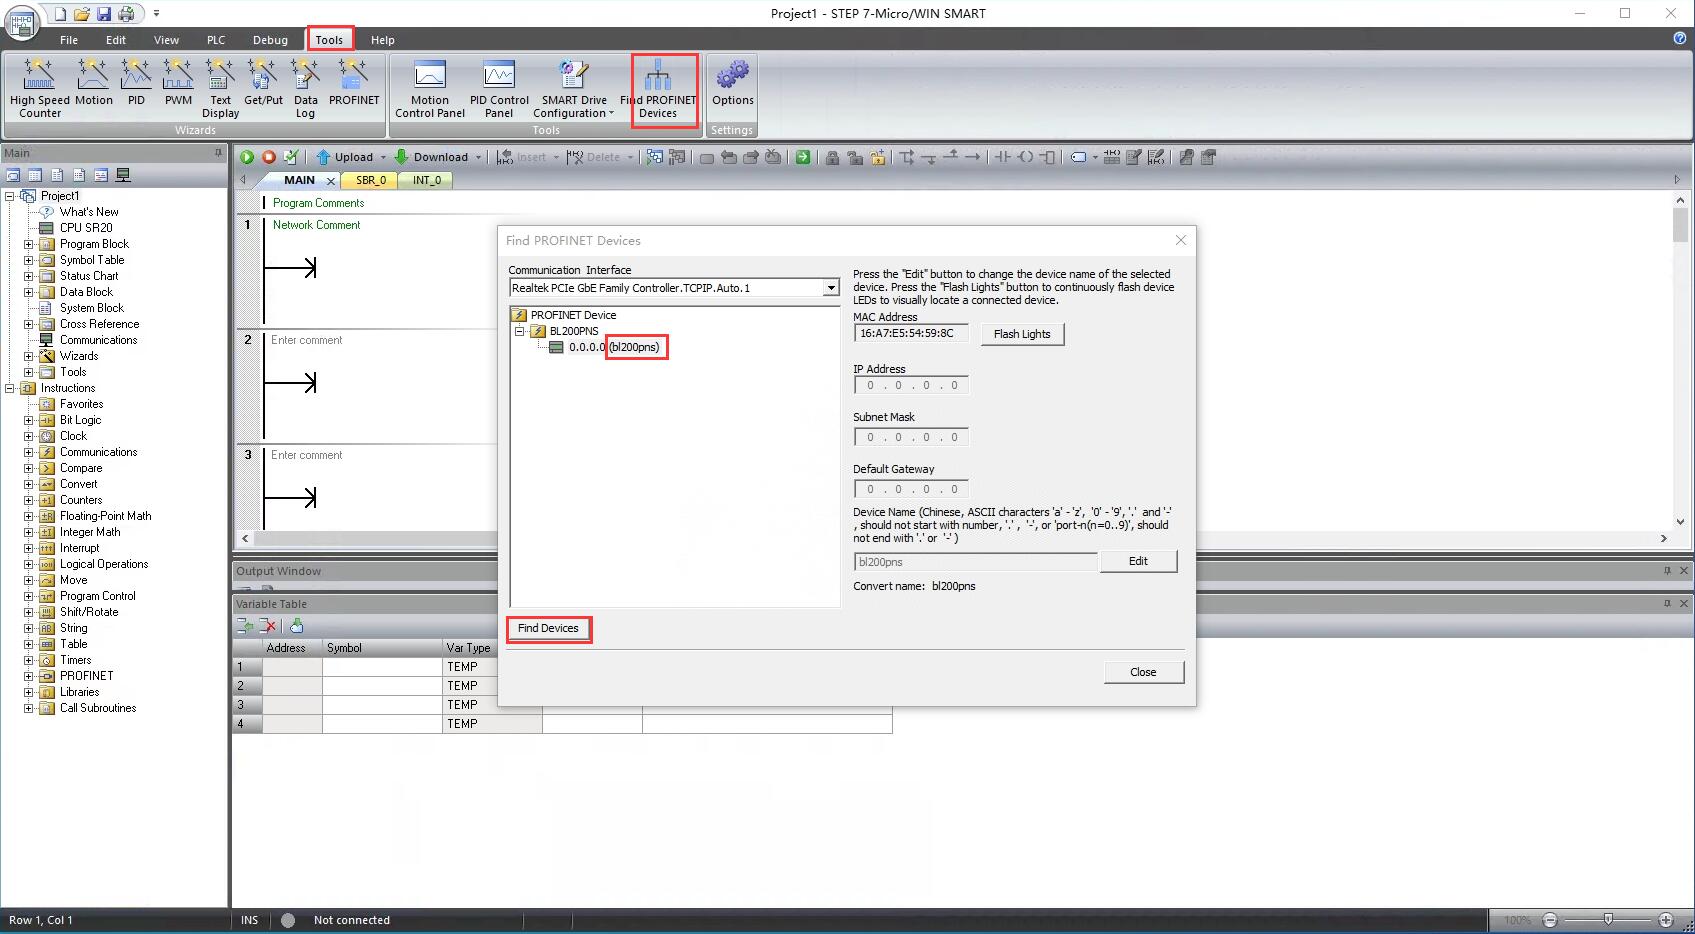Open the Edit ribbon tab

pyautogui.click(x=116, y=40)
